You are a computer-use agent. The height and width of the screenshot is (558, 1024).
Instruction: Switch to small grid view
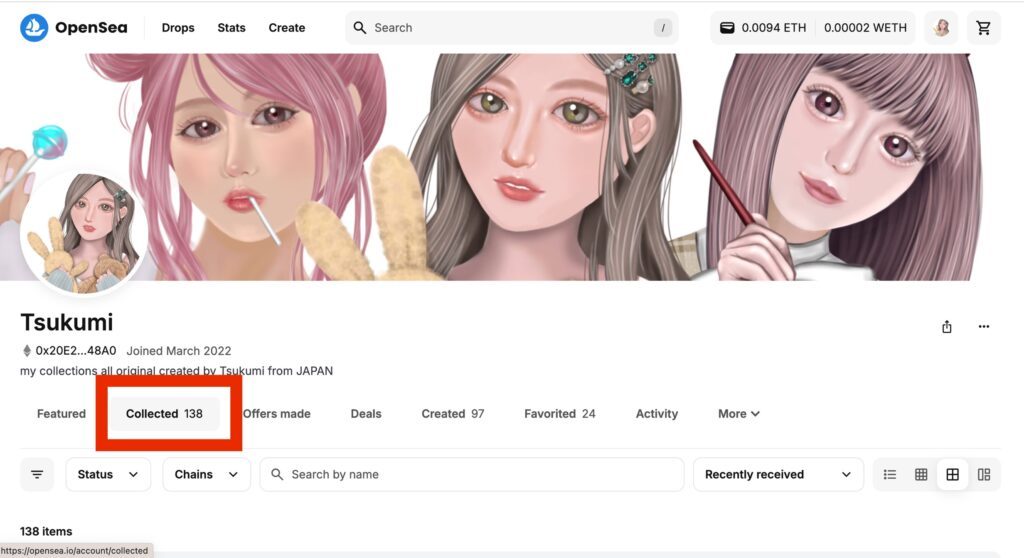tap(921, 474)
